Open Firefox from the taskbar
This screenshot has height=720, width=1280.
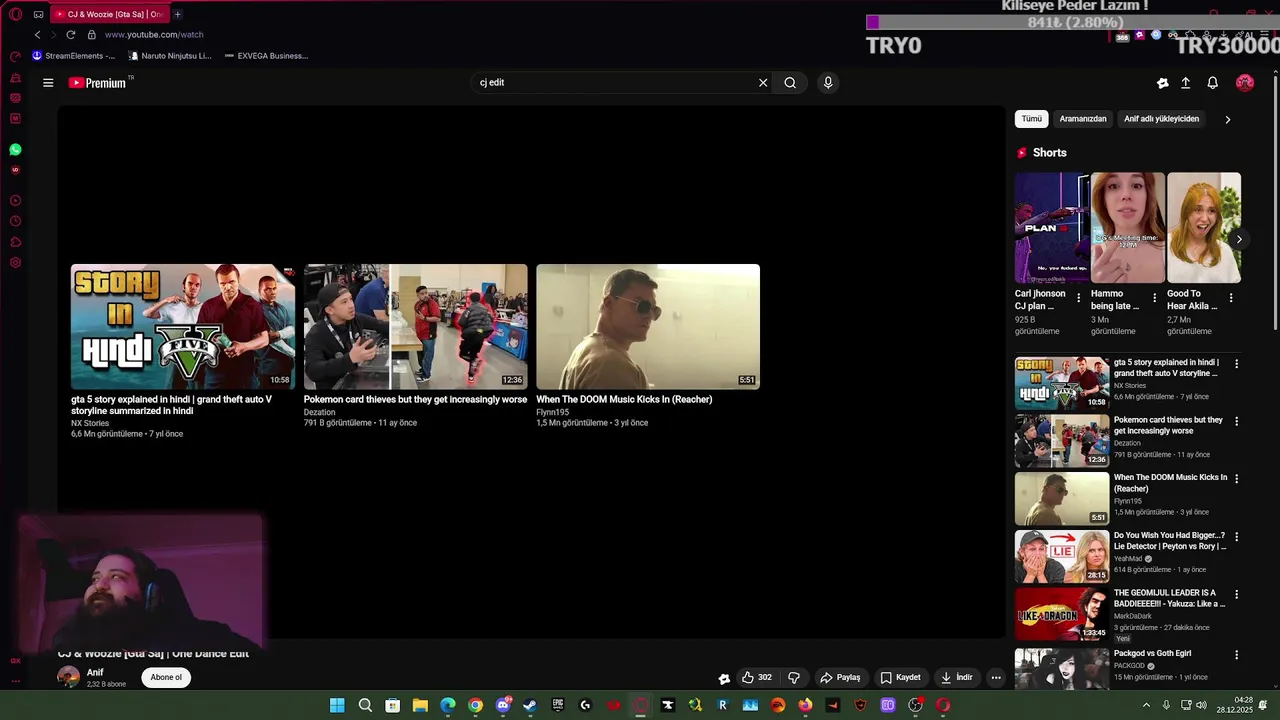click(805, 705)
